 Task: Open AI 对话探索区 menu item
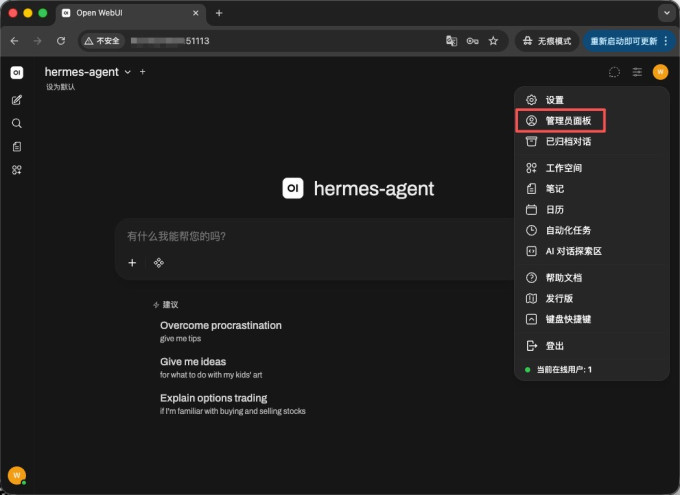pyautogui.click(x=592, y=251)
